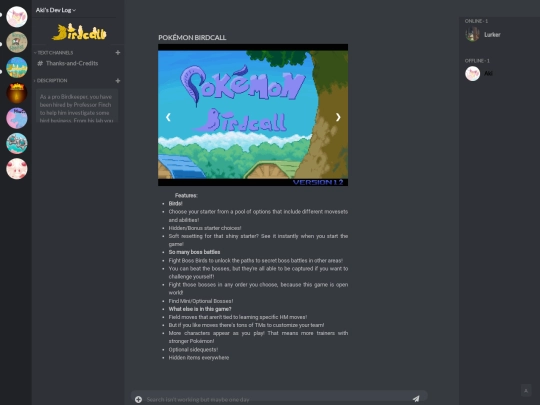The image size is (540, 405).
Task: Click 'Hidden/Bonus starter choices!' bullet
Action: point(205,228)
